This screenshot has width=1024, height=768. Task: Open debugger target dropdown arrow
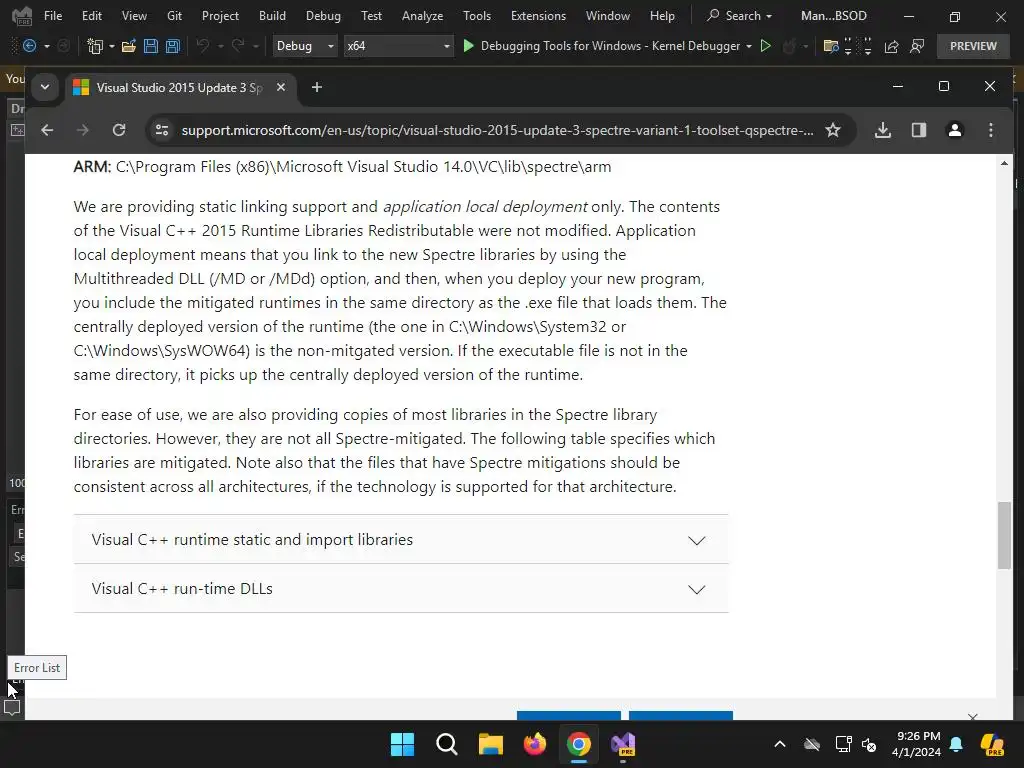[x=748, y=46]
